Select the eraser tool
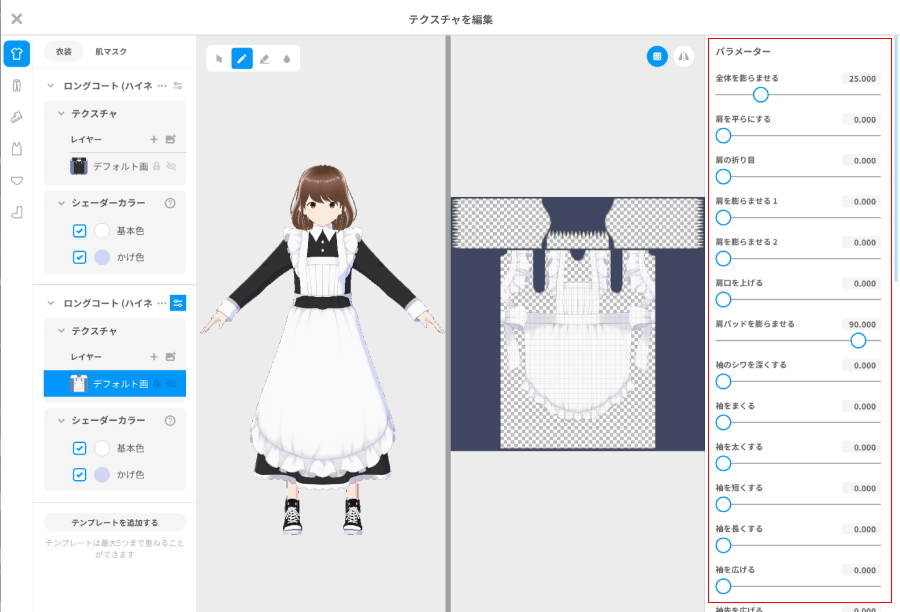Viewport: 900px width, 612px height. click(x=265, y=59)
